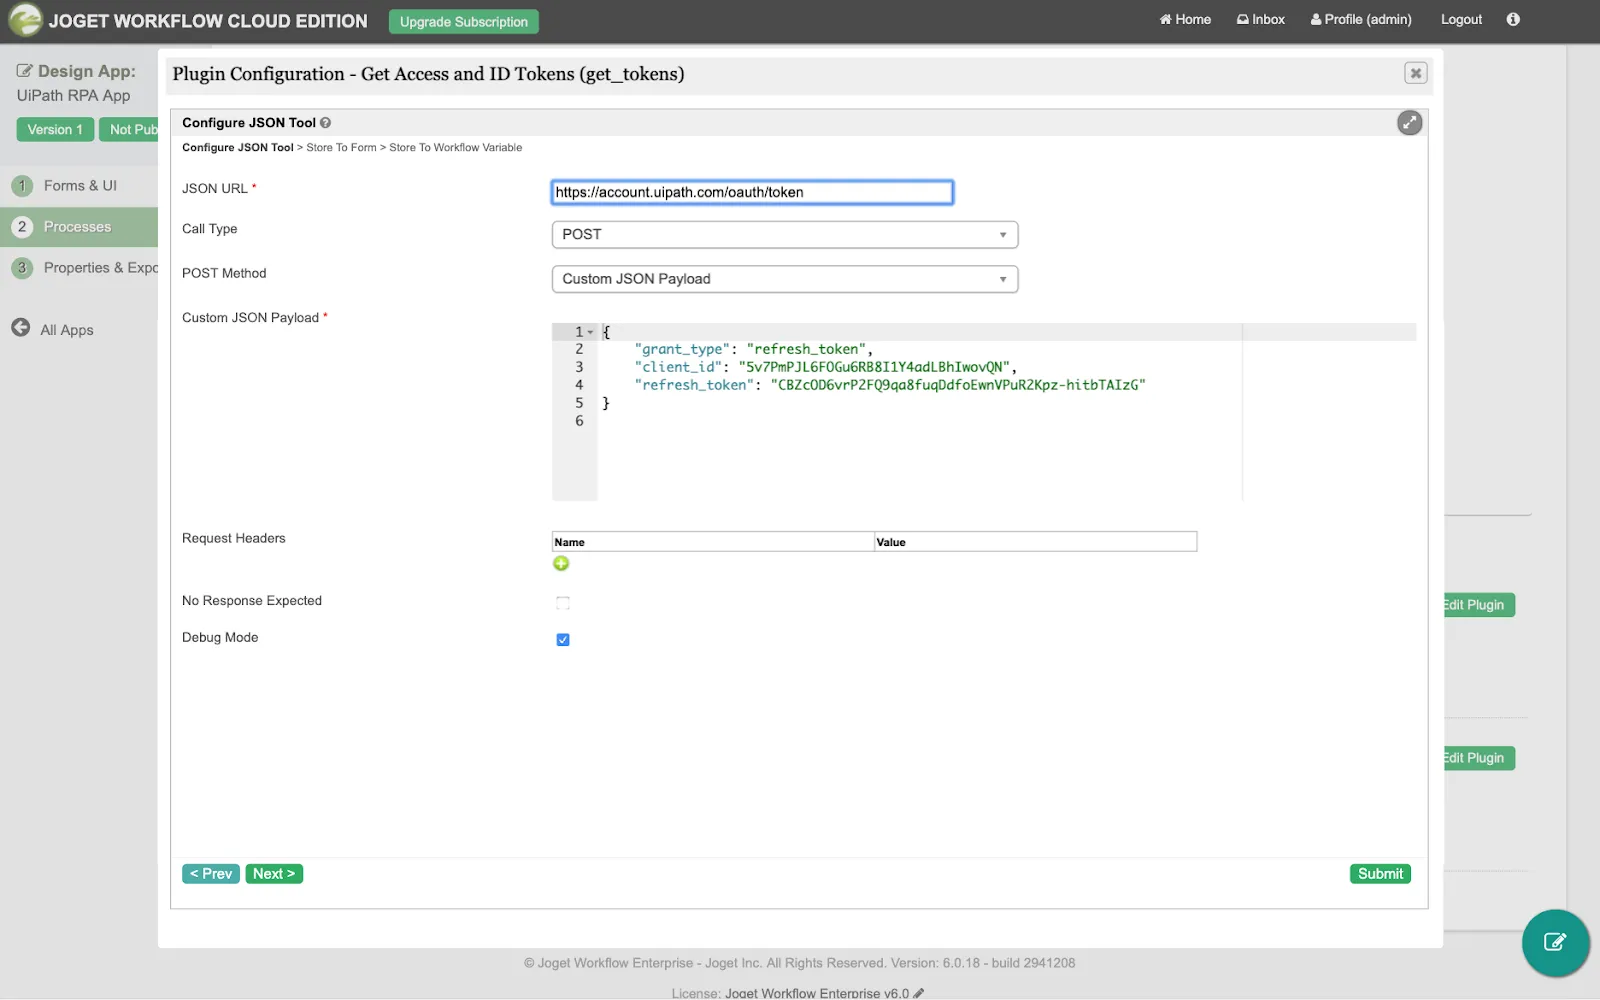This screenshot has width=1600, height=1000.
Task: Open Profile (admin)
Action: pyautogui.click(x=1361, y=19)
